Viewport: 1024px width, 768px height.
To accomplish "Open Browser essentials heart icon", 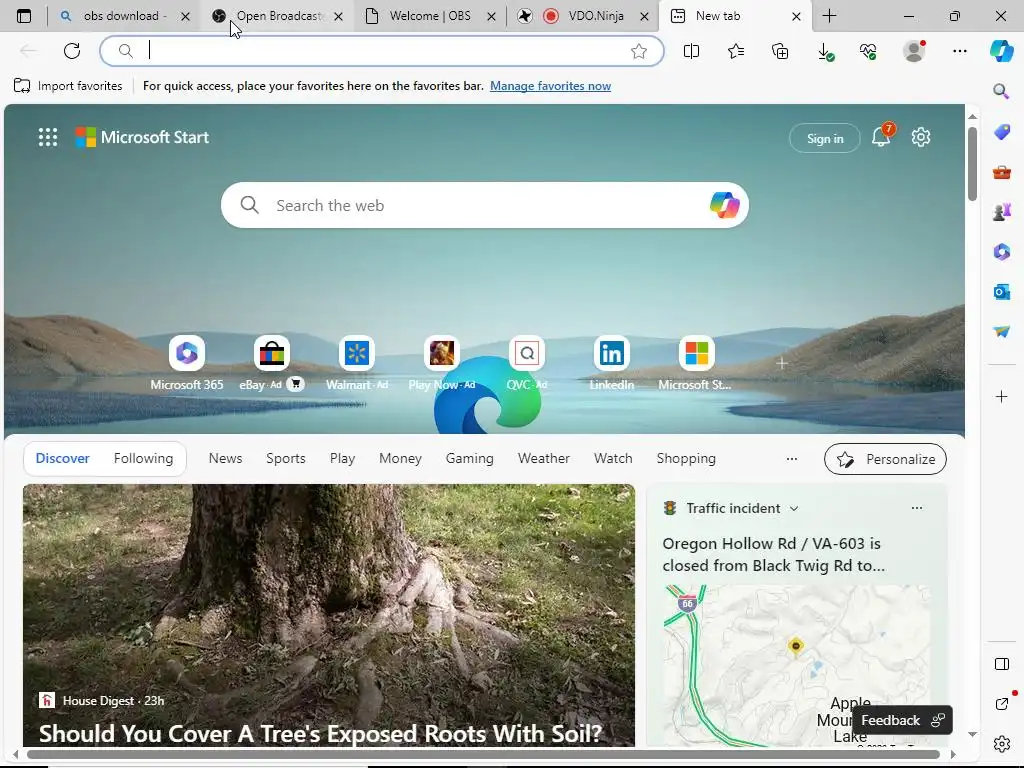I will tap(869, 51).
